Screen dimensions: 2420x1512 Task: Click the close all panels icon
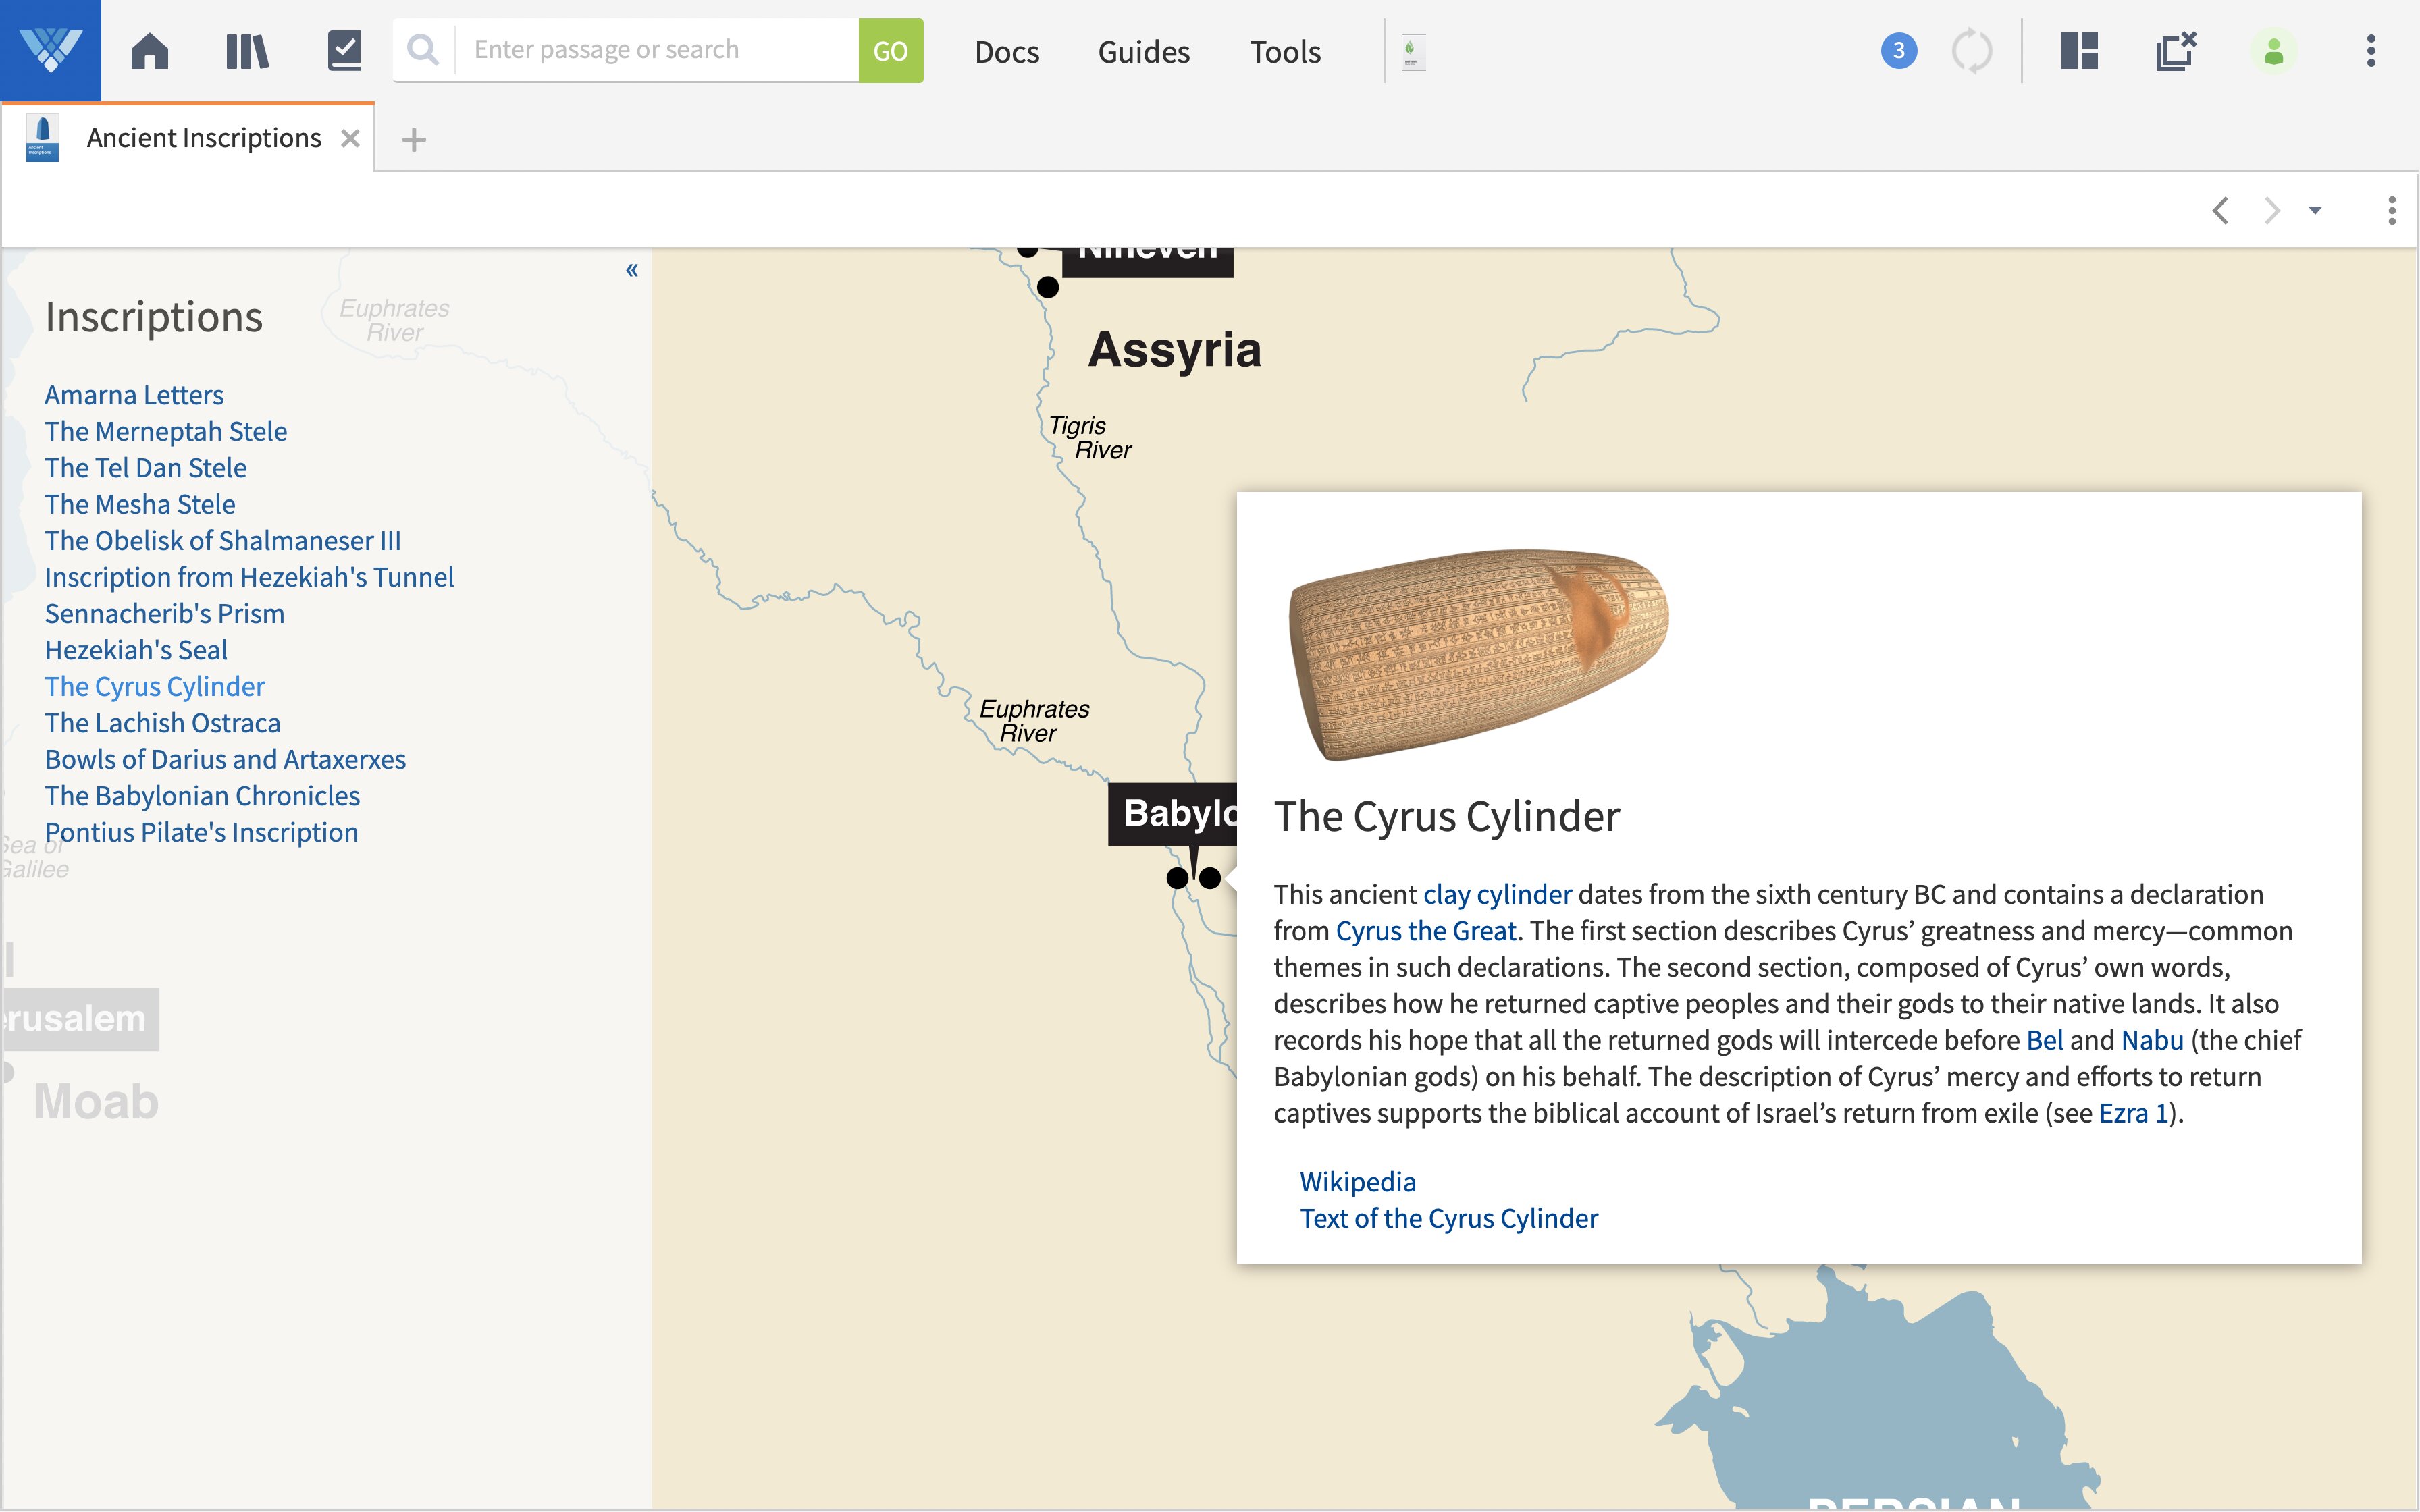click(2176, 51)
